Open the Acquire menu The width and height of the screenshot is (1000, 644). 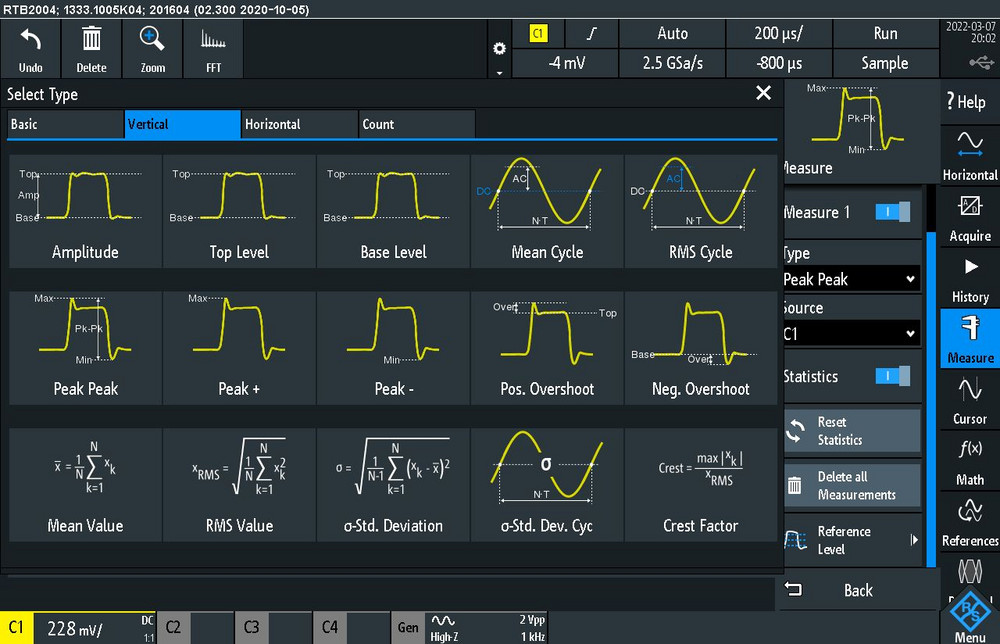[970, 217]
